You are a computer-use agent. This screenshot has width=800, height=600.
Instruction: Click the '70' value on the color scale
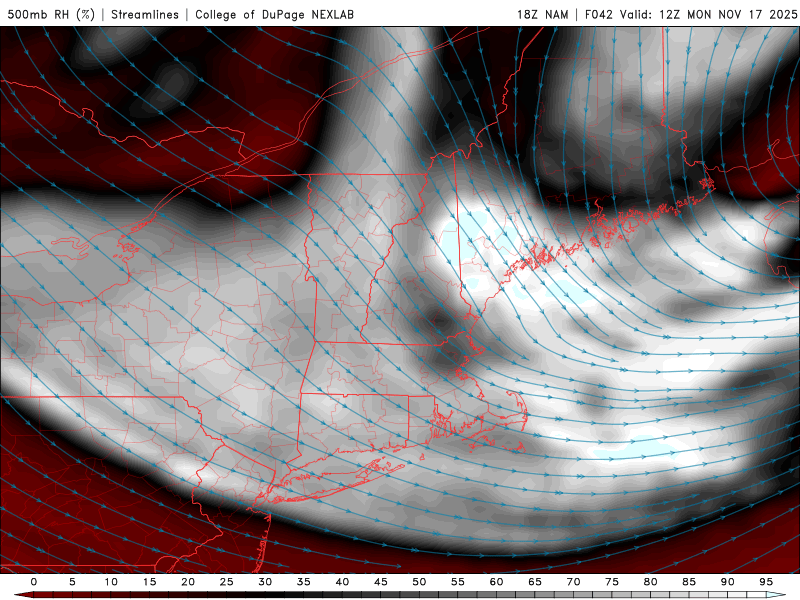point(573,582)
